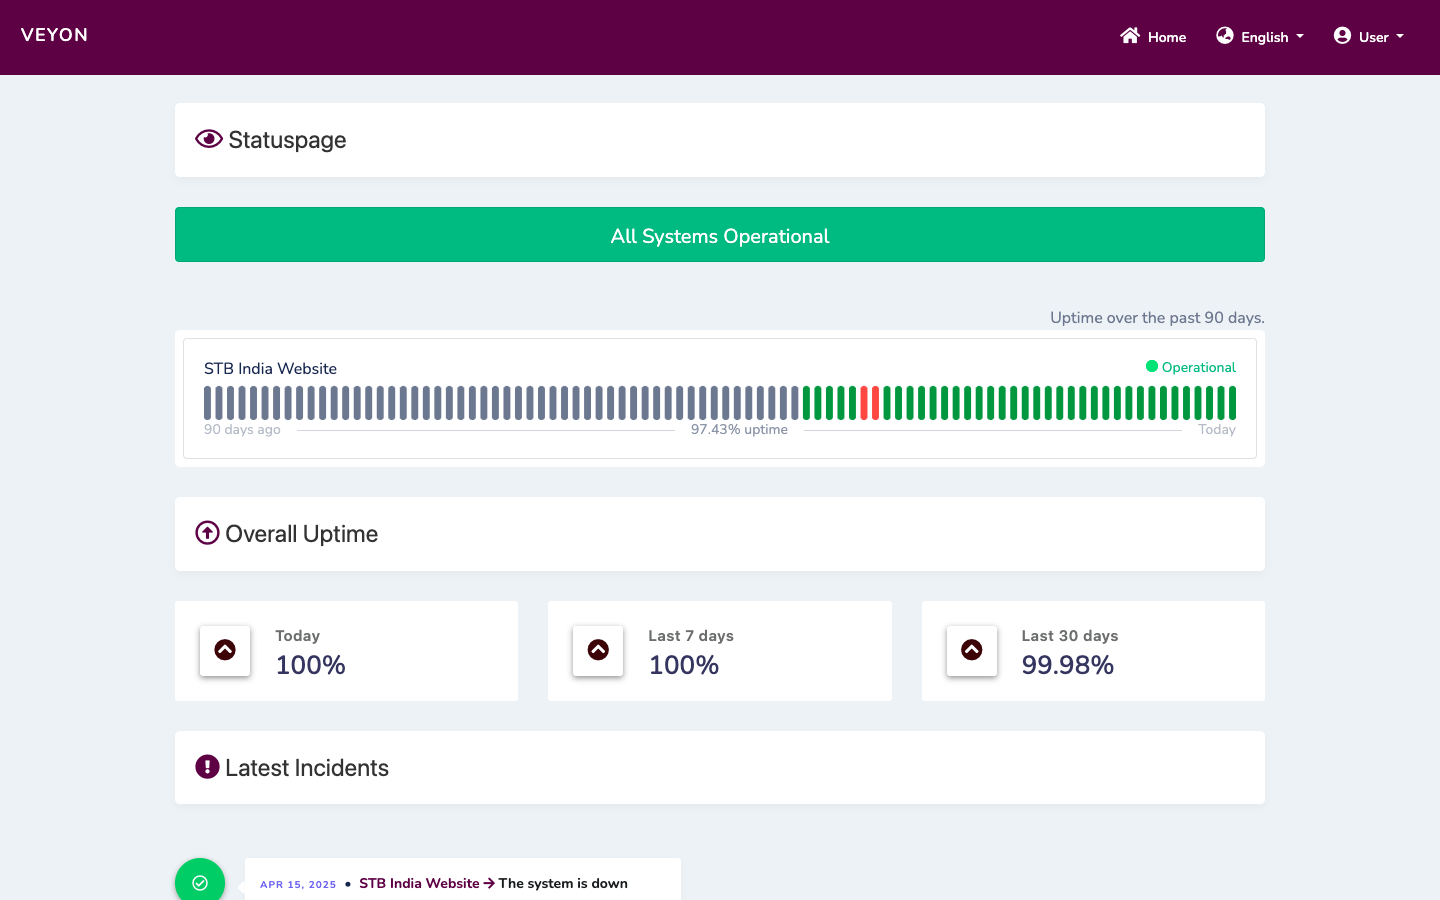Click the Overall Uptime arrow icon
The height and width of the screenshot is (900, 1440).
pyautogui.click(x=207, y=533)
